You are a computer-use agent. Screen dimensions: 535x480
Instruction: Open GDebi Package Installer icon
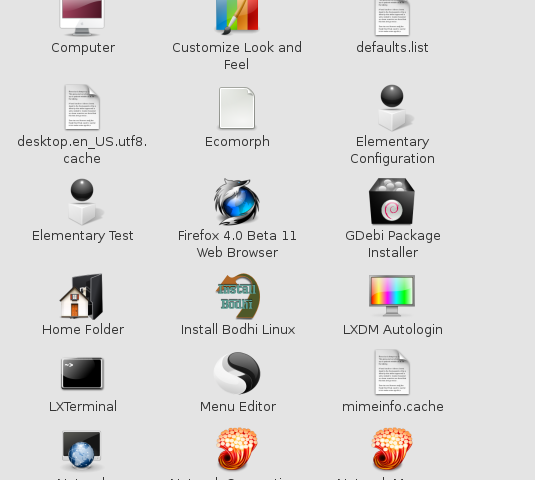point(392,201)
